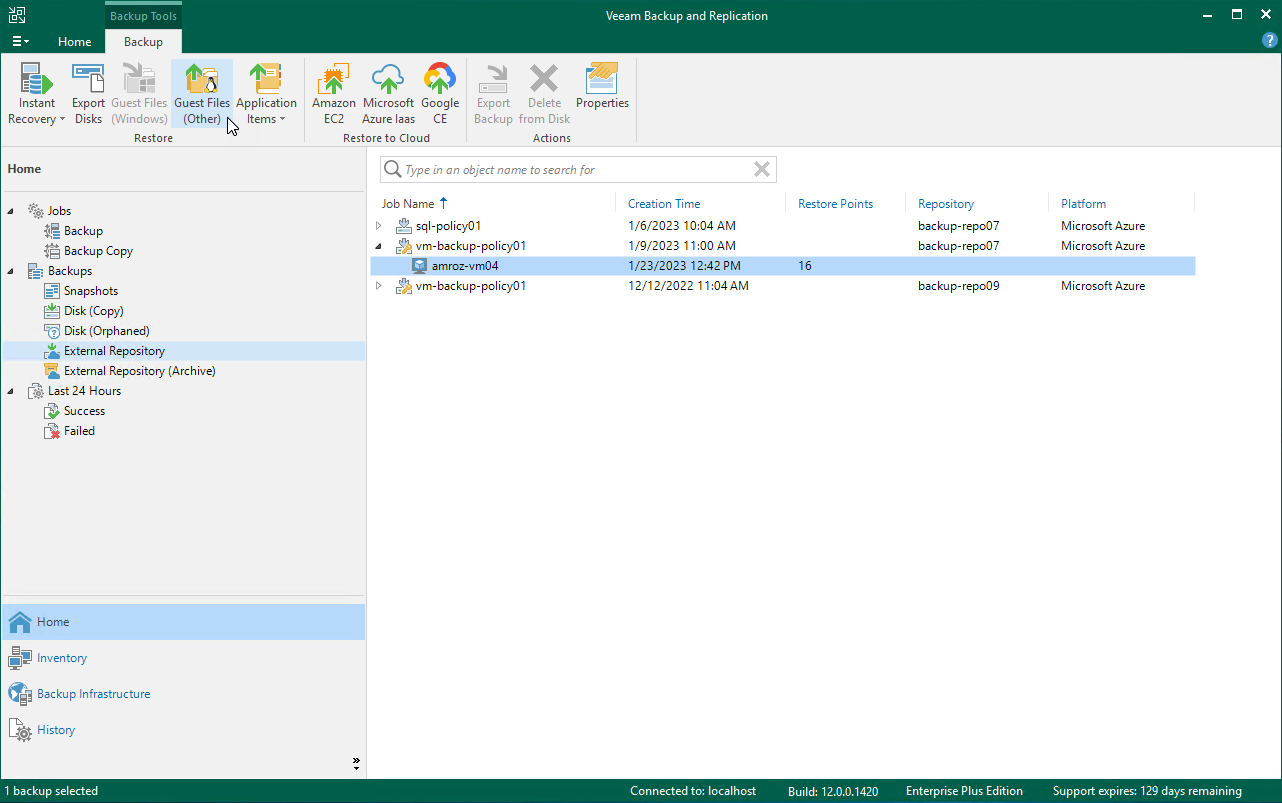Expand the sql-policy01 job row
Image resolution: width=1282 pixels, height=803 pixels.
[379, 226]
